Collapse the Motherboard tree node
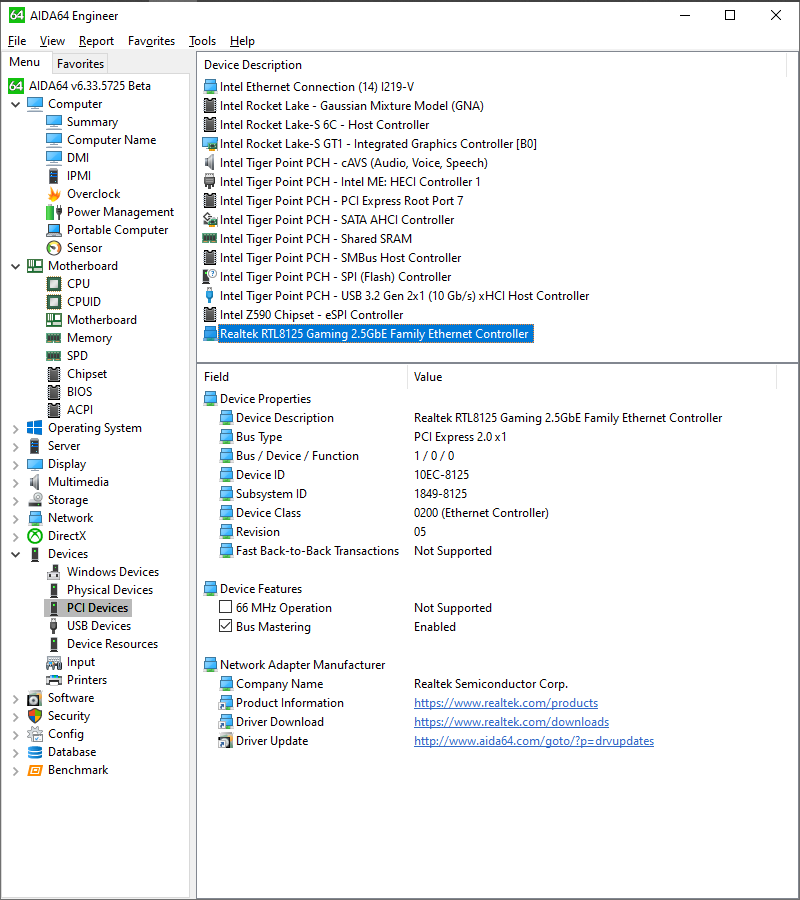The width and height of the screenshot is (800, 900). (16, 266)
